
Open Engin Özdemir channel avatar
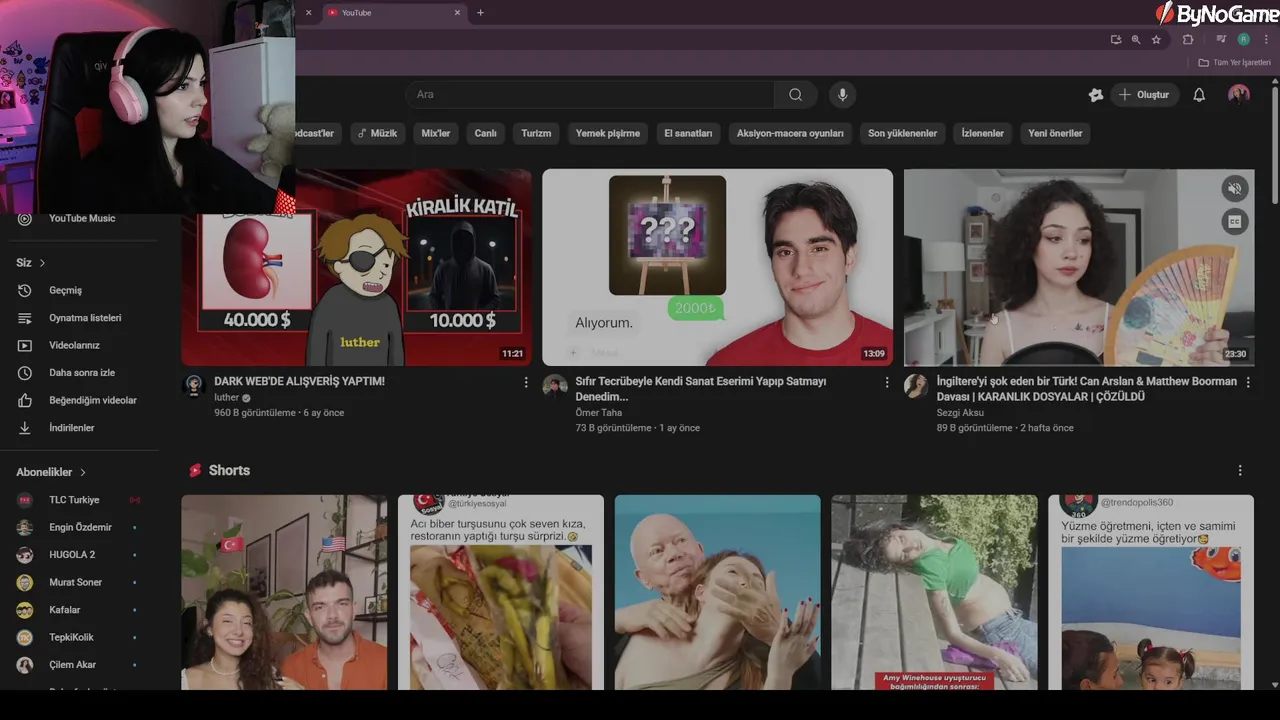click(x=25, y=527)
